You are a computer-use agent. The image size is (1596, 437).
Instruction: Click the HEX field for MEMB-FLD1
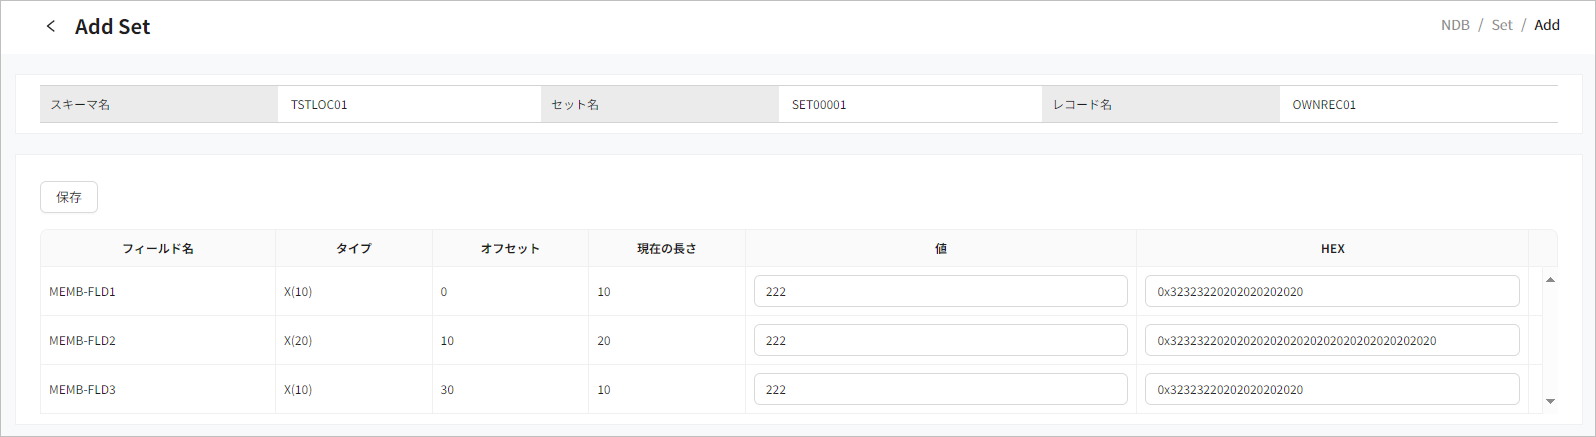pos(1331,292)
